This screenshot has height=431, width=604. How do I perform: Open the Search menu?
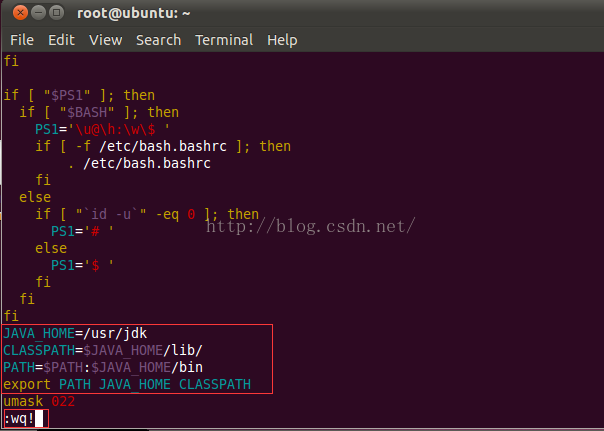pyautogui.click(x=158, y=40)
